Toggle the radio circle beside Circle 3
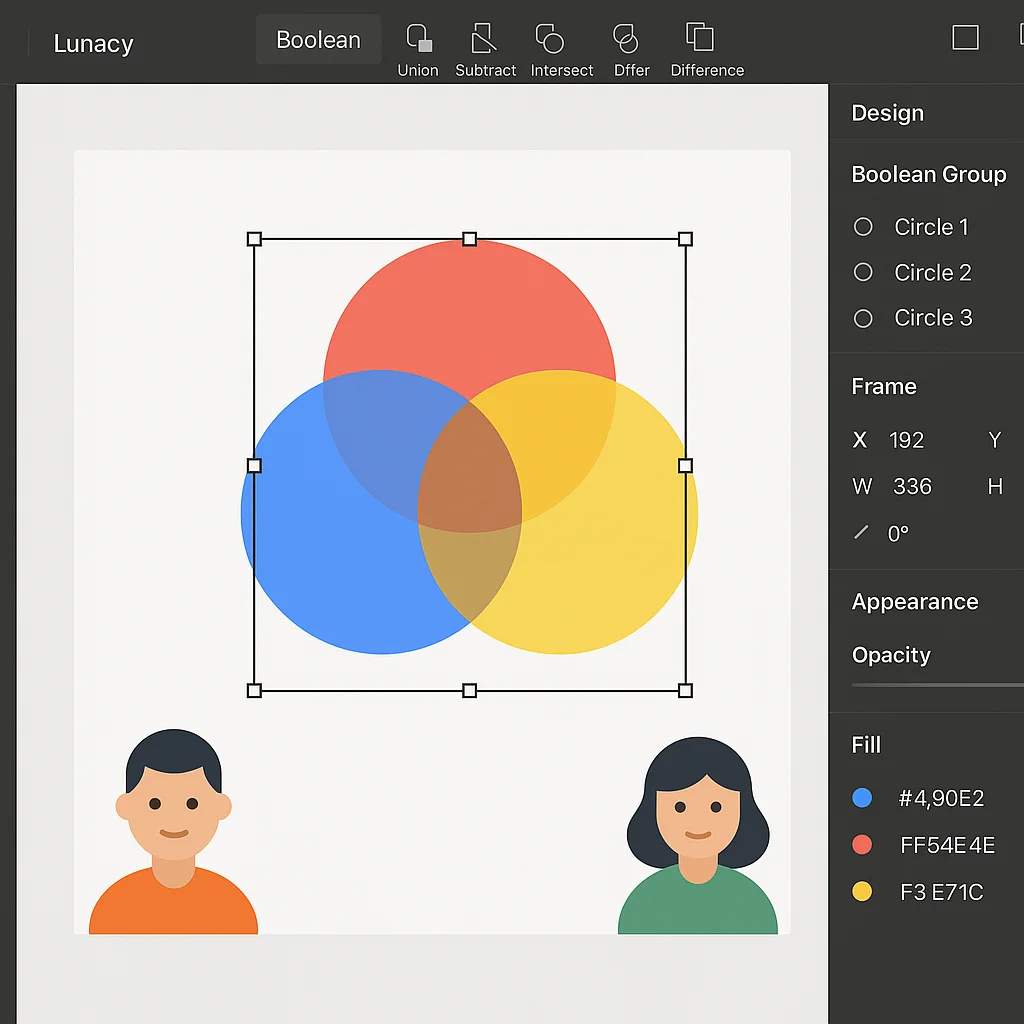This screenshot has height=1024, width=1024. click(862, 318)
